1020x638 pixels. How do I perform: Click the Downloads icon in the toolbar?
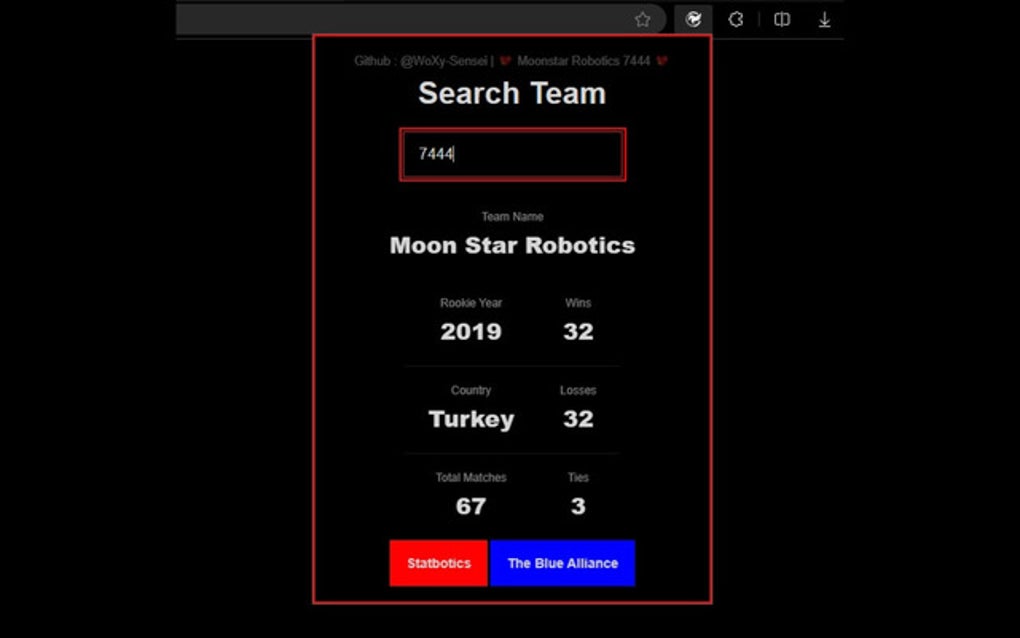824,19
